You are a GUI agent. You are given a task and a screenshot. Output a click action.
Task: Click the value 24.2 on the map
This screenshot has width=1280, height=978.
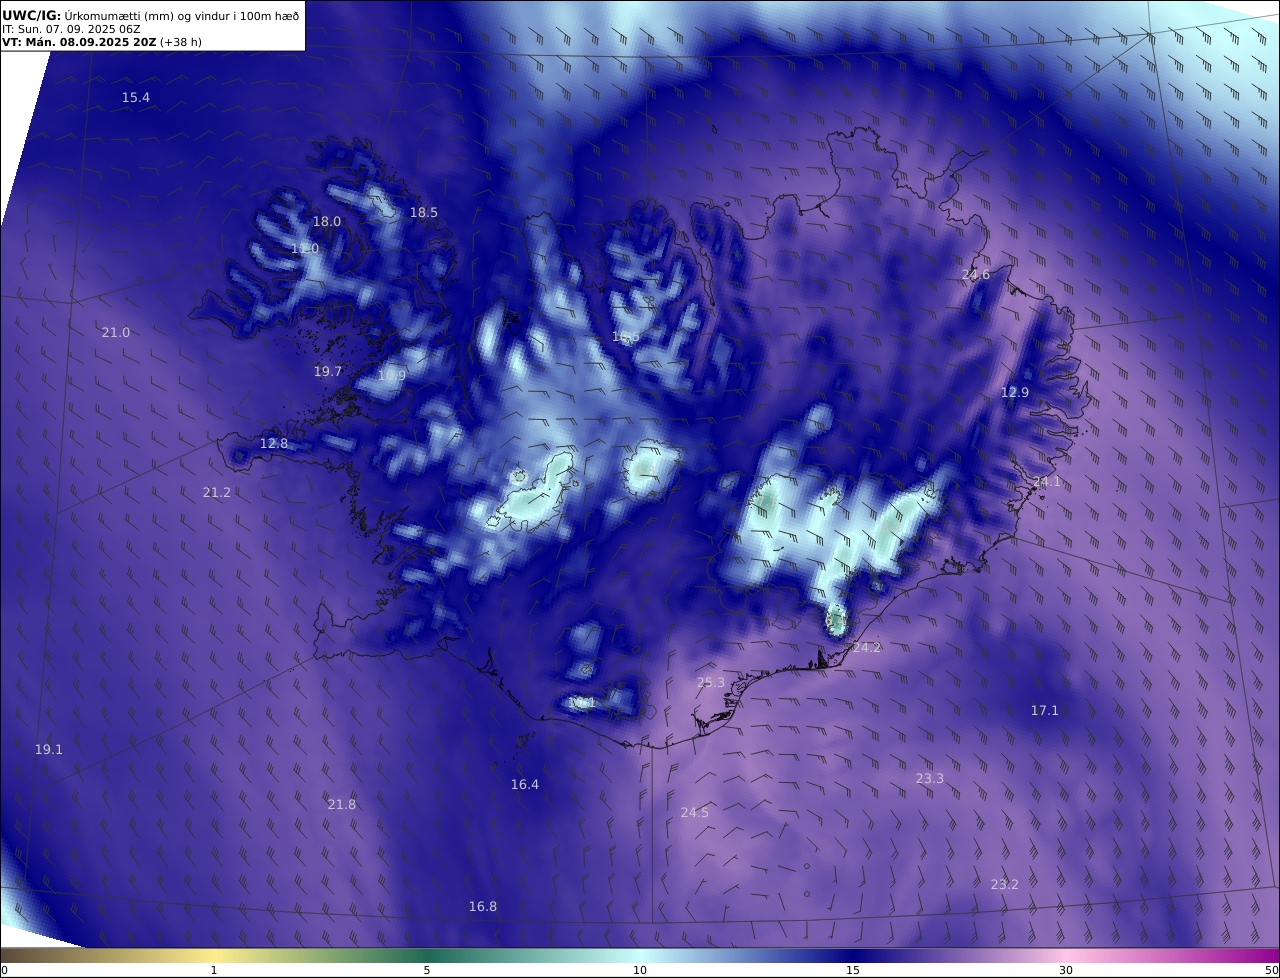click(867, 647)
